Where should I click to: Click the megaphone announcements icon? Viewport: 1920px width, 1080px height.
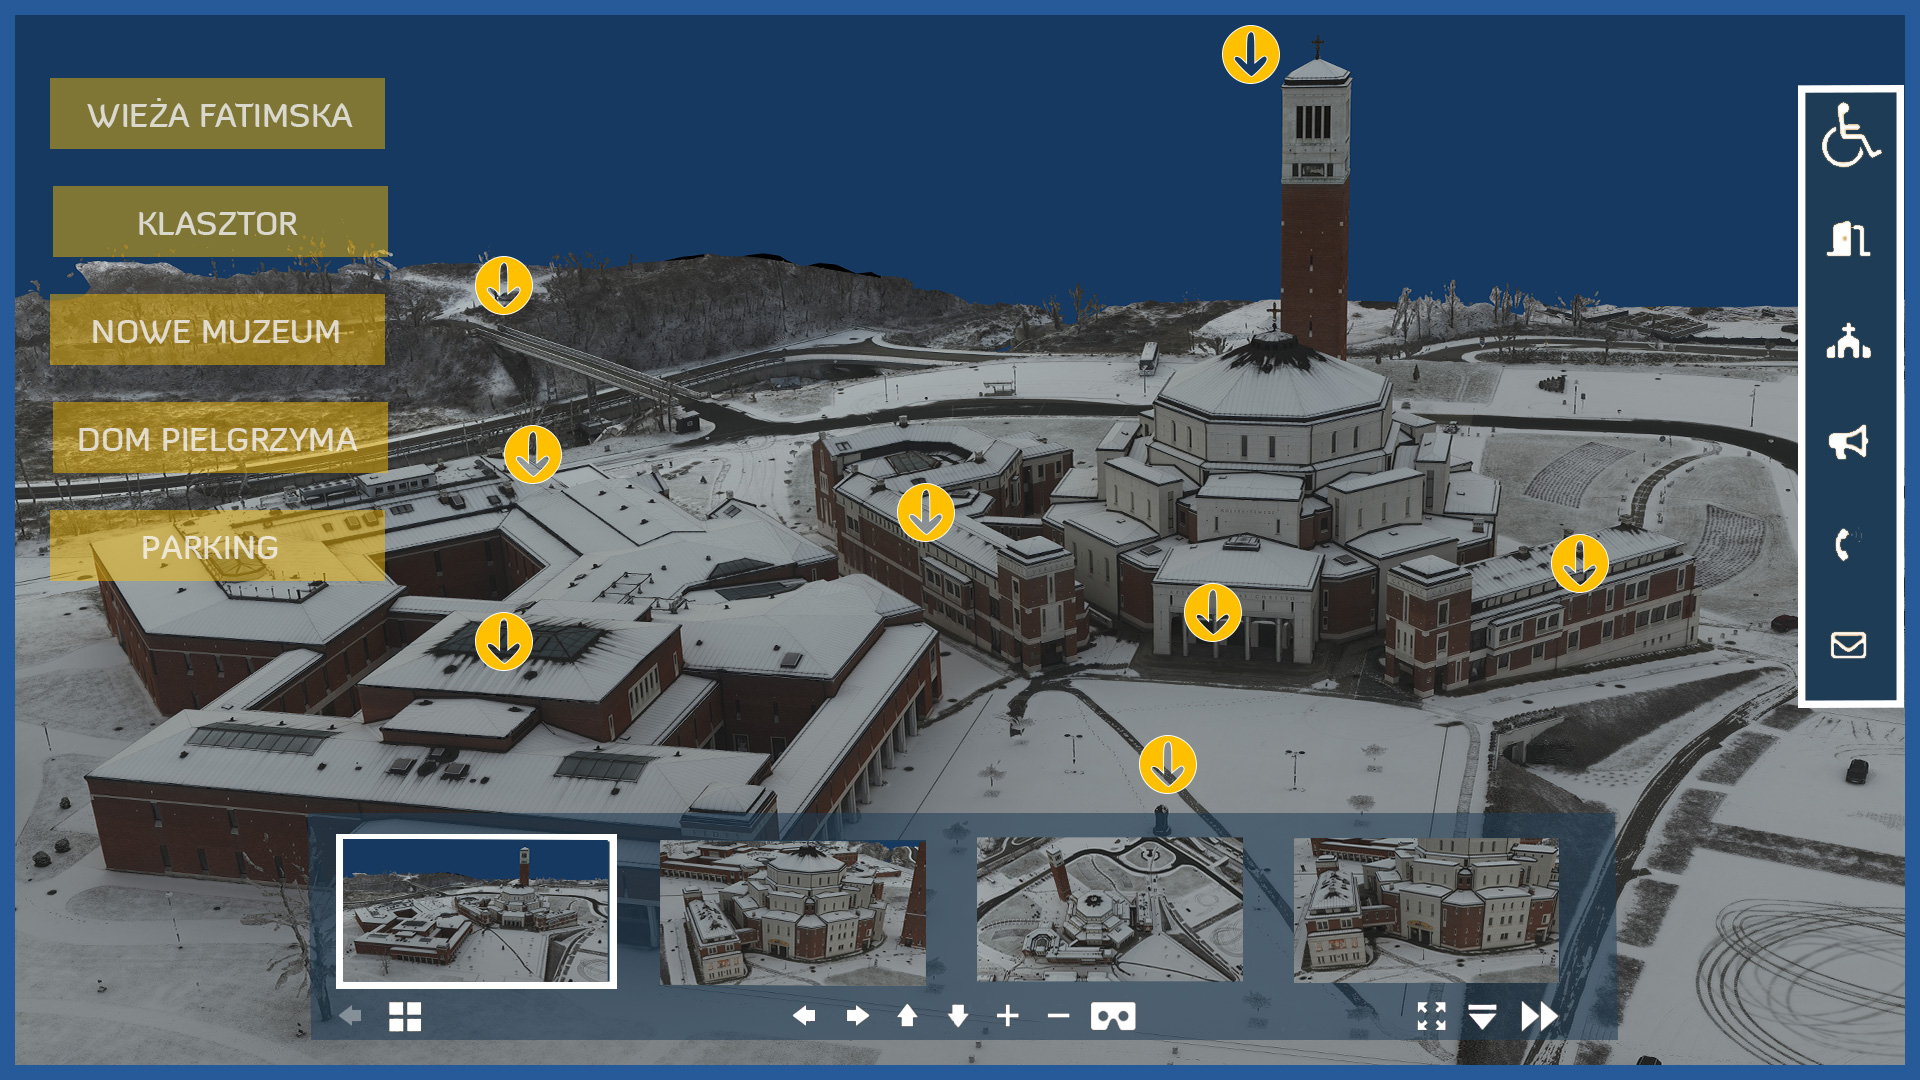coord(1848,442)
